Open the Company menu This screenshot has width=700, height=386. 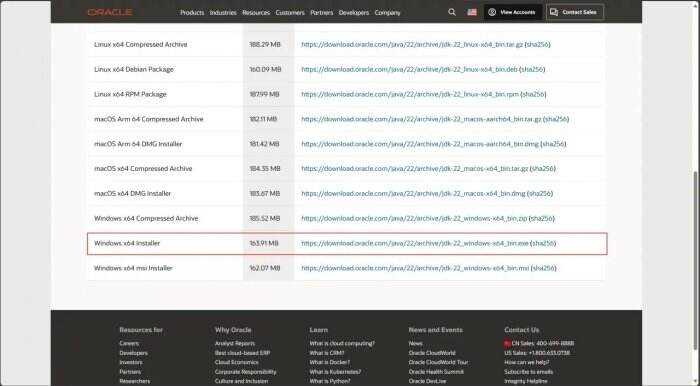(x=388, y=12)
